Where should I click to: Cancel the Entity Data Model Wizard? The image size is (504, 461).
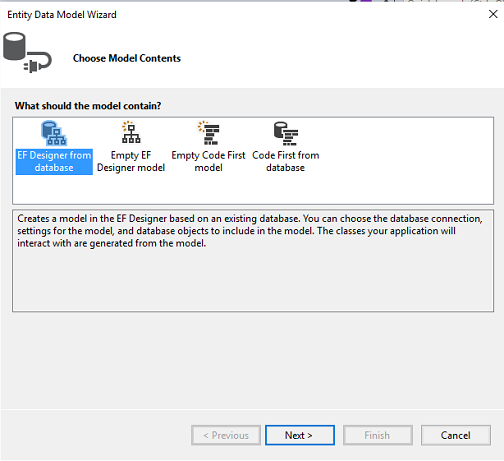coord(456,435)
